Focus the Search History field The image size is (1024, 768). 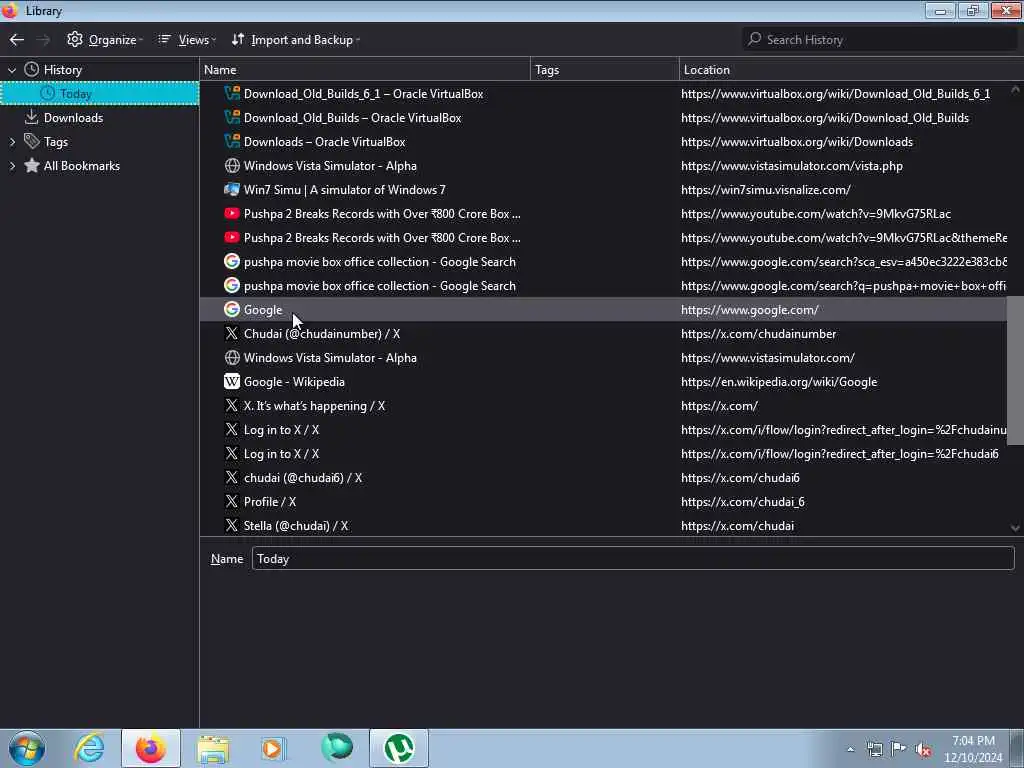(880, 40)
